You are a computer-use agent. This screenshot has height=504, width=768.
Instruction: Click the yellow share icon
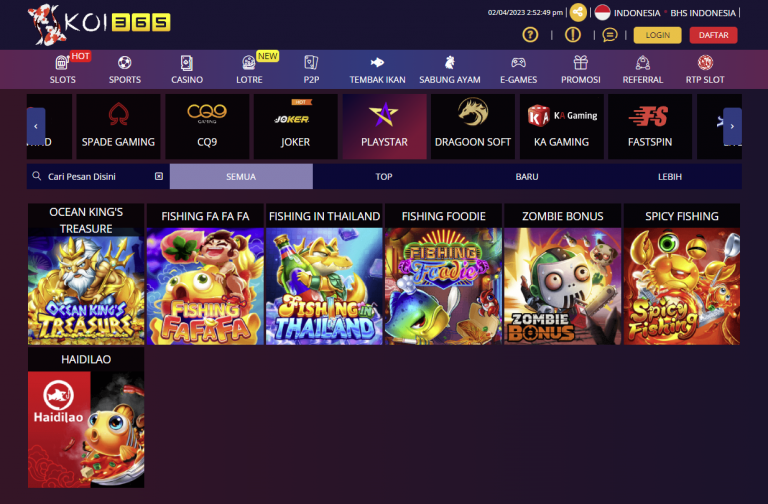[578, 12]
